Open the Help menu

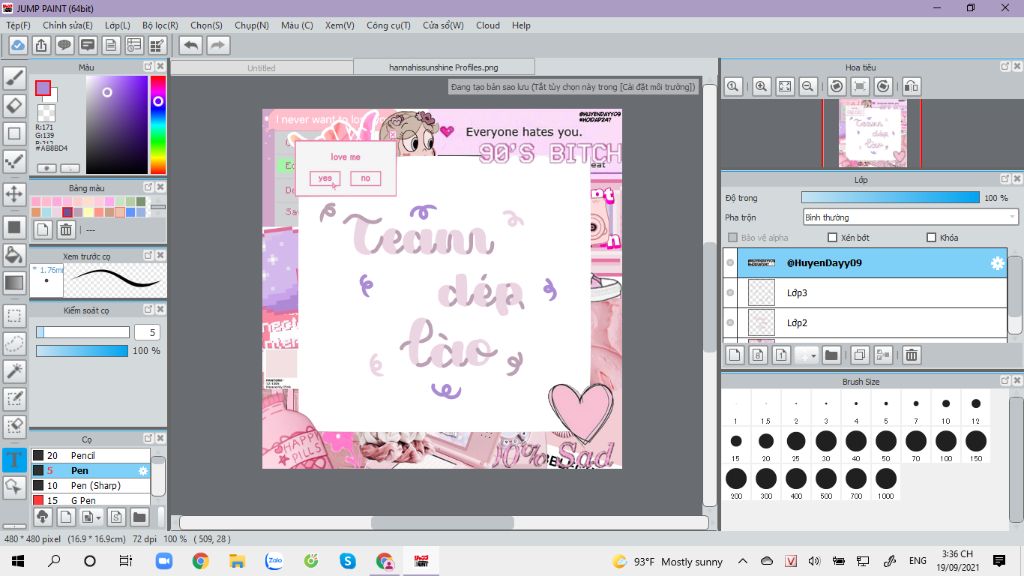[521, 25]
